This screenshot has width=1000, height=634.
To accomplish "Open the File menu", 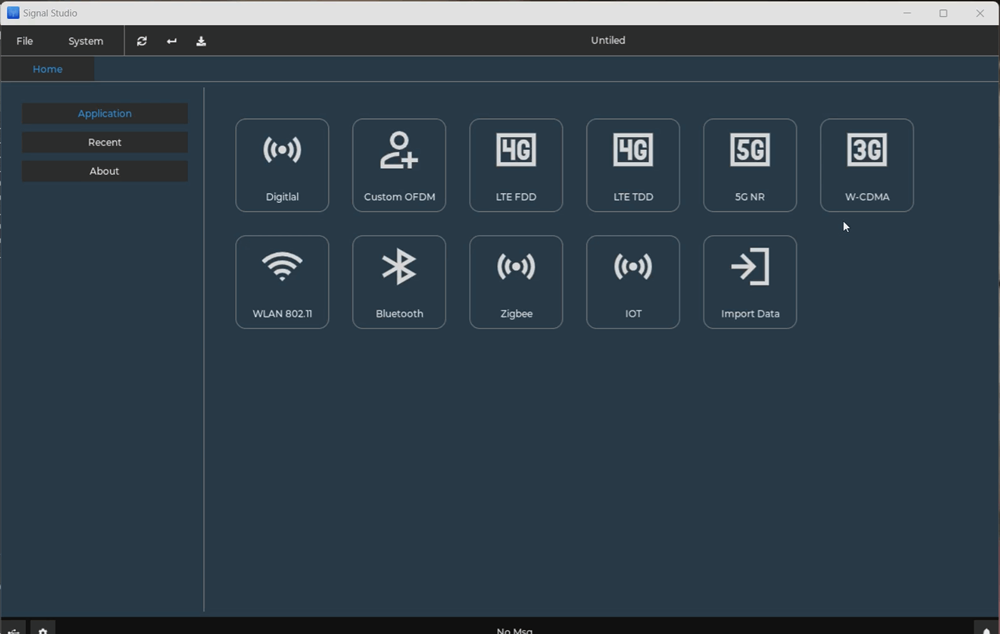I will pyautogui.click(x=25, y=41).
